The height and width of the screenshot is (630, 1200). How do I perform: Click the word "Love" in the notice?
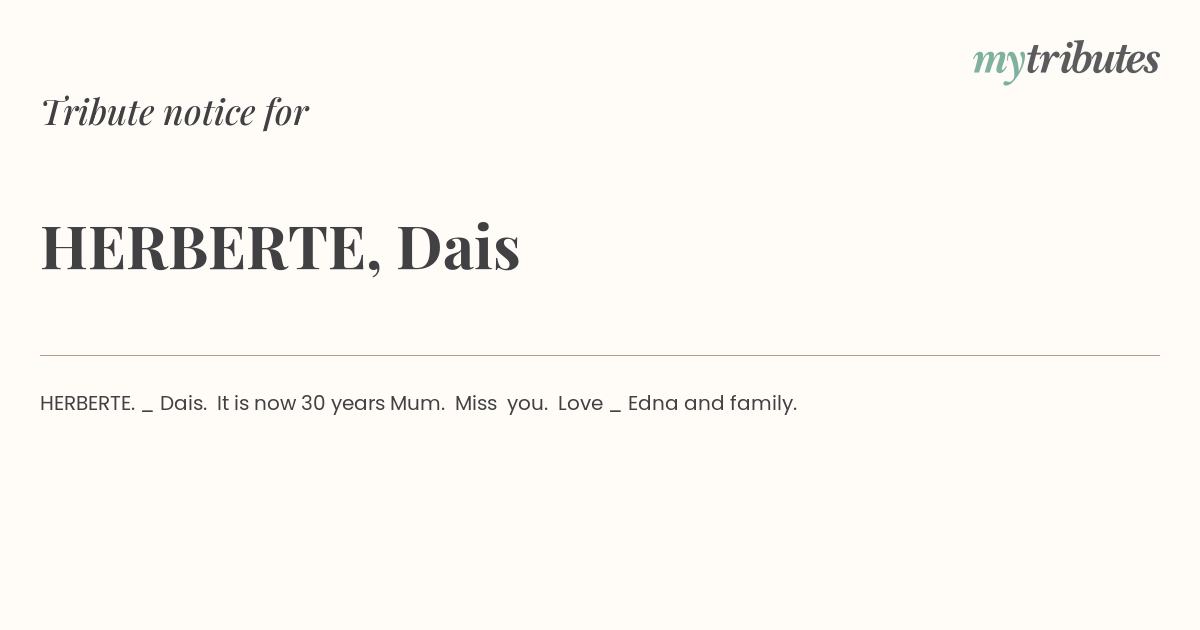(x=580, y=403)
